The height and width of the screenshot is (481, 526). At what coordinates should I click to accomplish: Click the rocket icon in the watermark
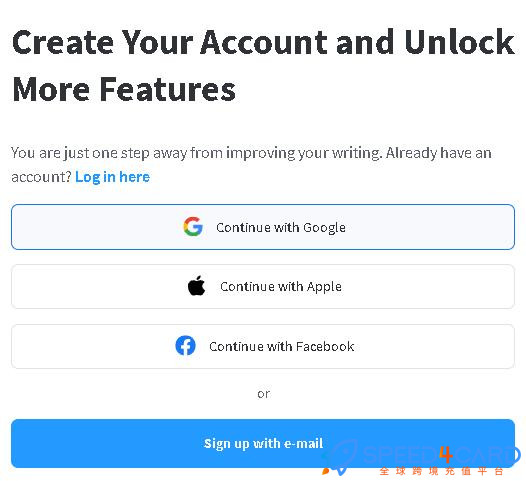click(339, 458)
